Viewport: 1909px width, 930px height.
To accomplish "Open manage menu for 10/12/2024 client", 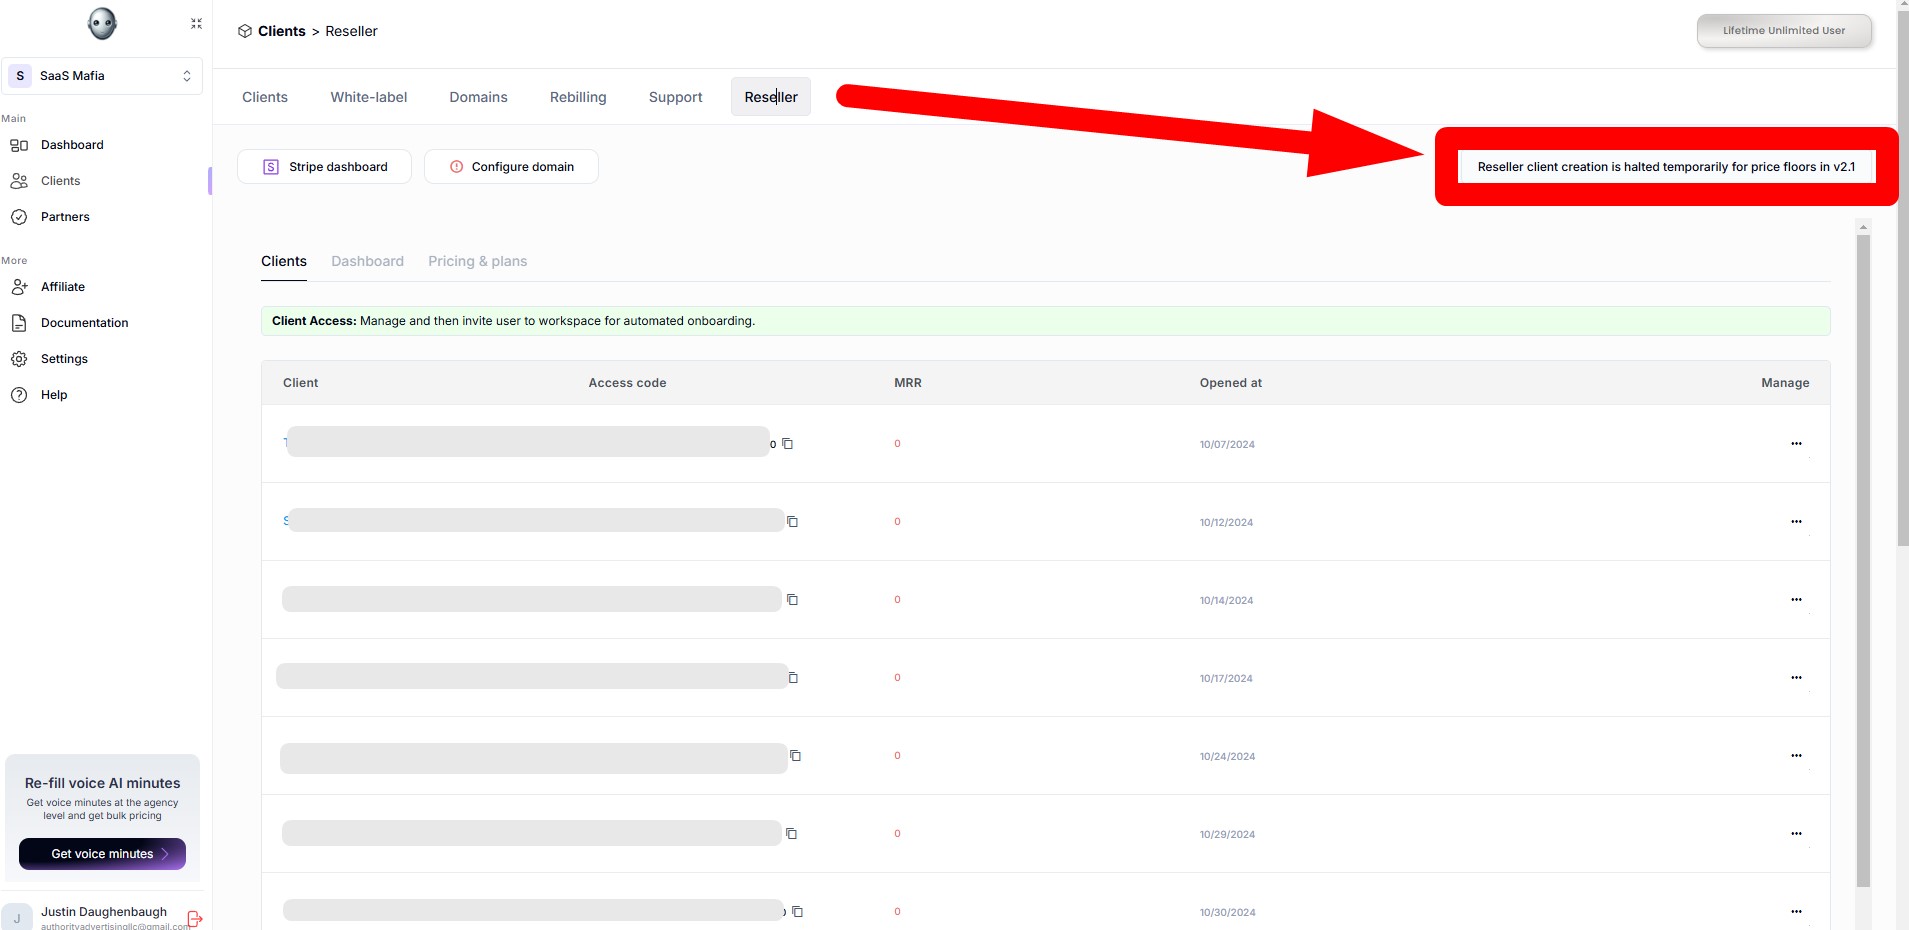I will pyautogui.click(x=1796, y=522).
